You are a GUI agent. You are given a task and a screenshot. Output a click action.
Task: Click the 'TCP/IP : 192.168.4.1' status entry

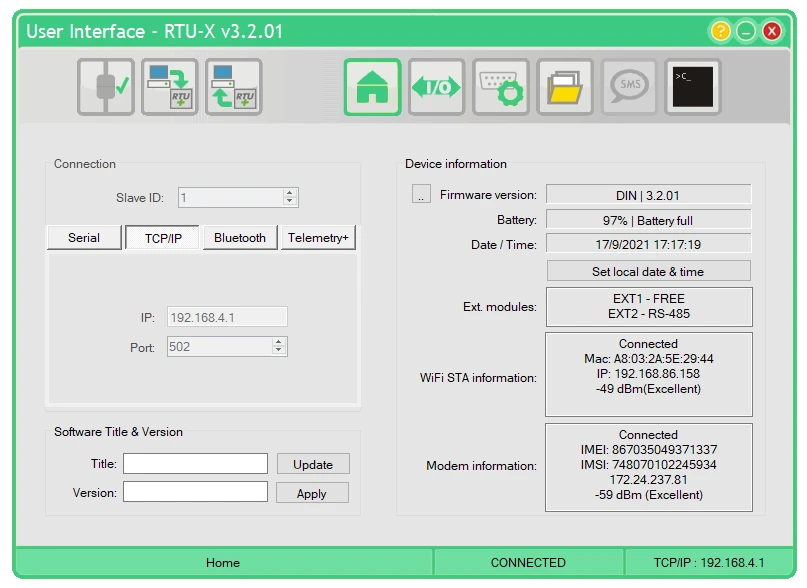click(x=709, y=562)
